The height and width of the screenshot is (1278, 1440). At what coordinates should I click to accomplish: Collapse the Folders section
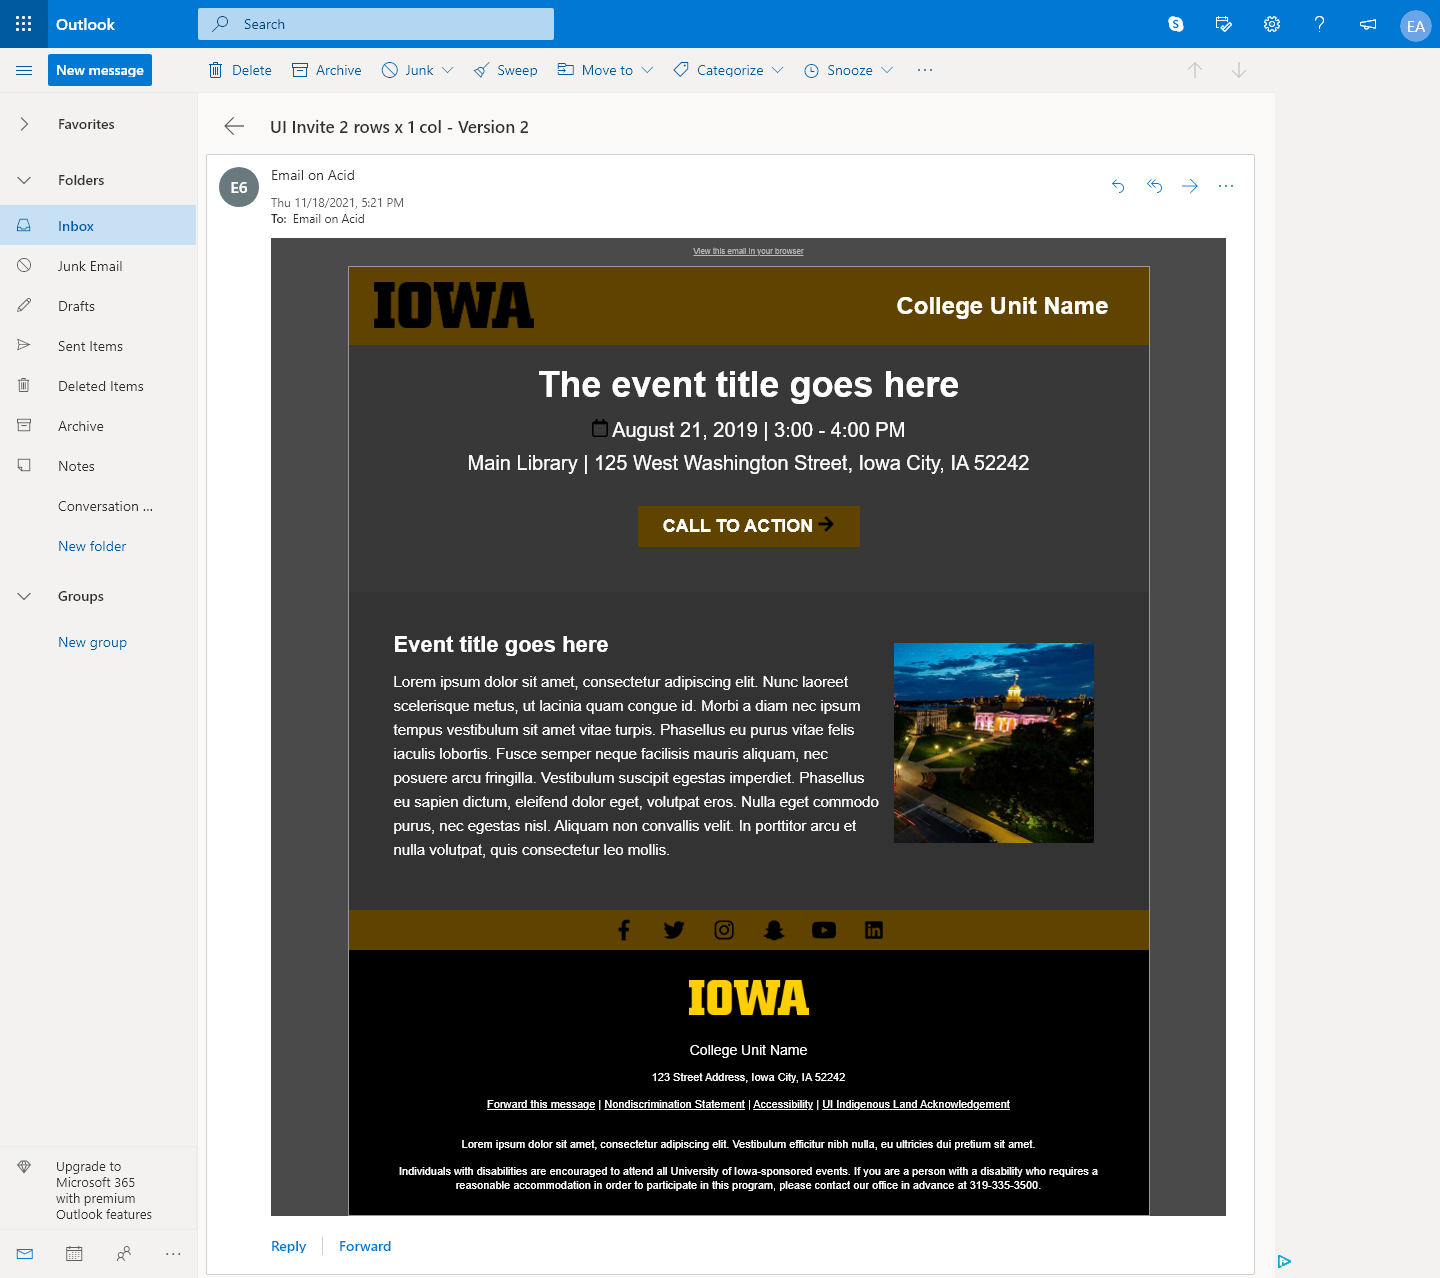click(24, 180)
